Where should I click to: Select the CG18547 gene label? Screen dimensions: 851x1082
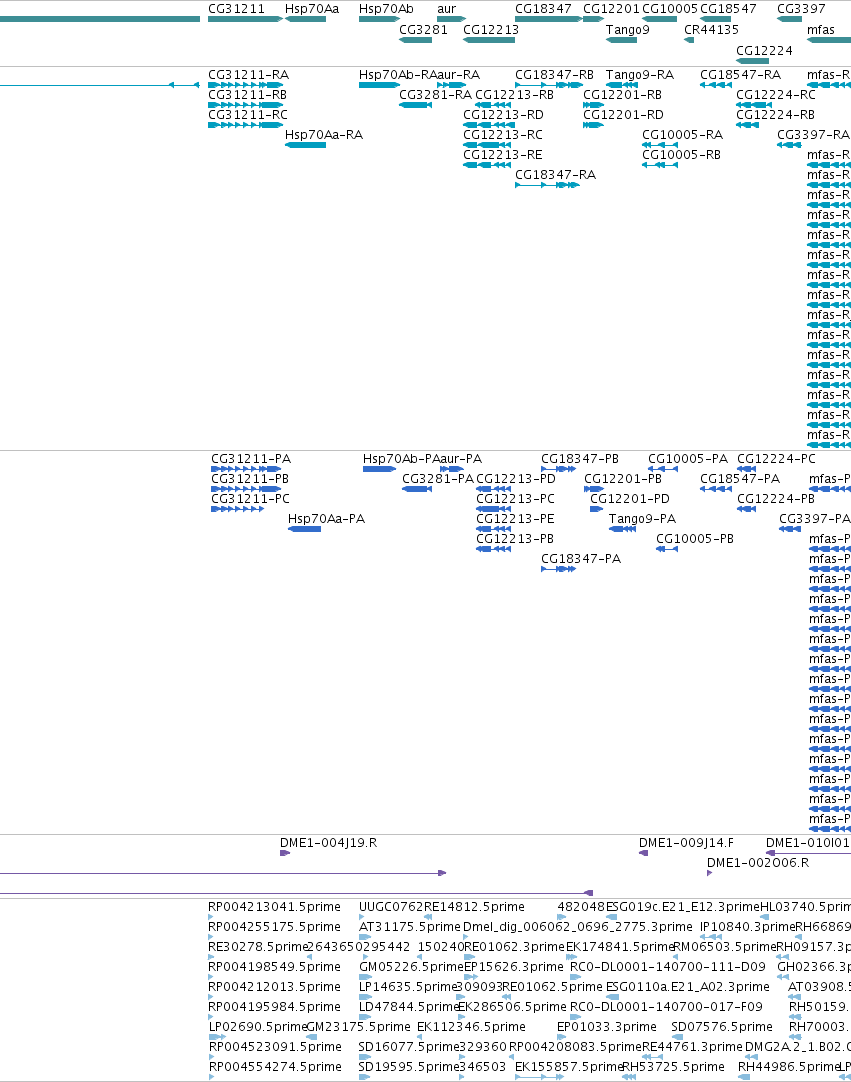pos(728,9)
